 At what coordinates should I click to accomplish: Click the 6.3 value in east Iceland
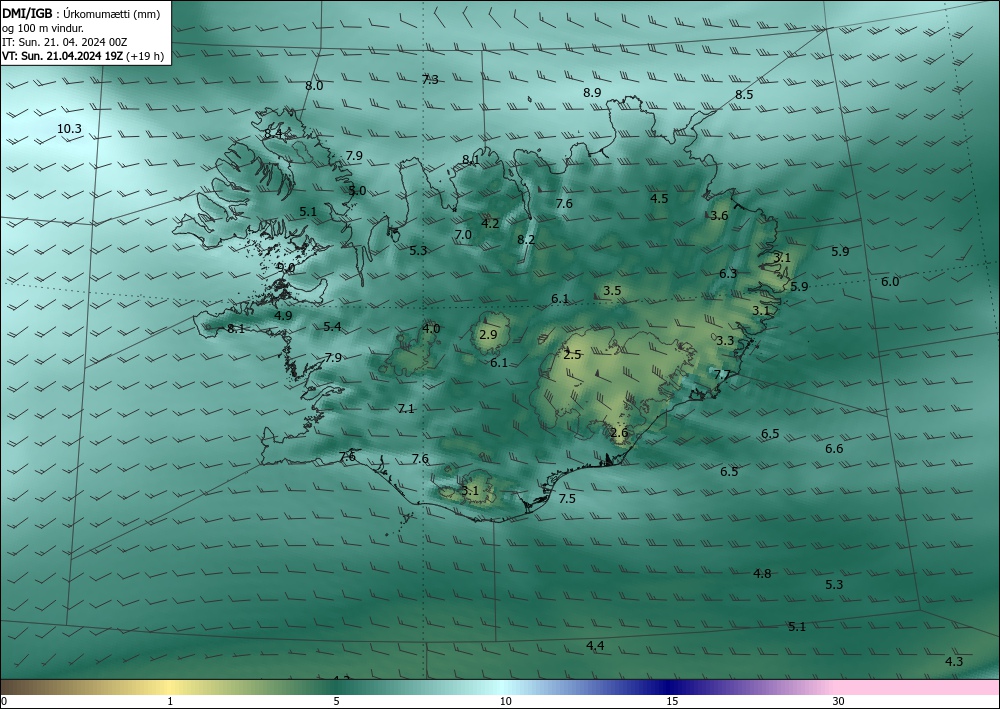728,274
